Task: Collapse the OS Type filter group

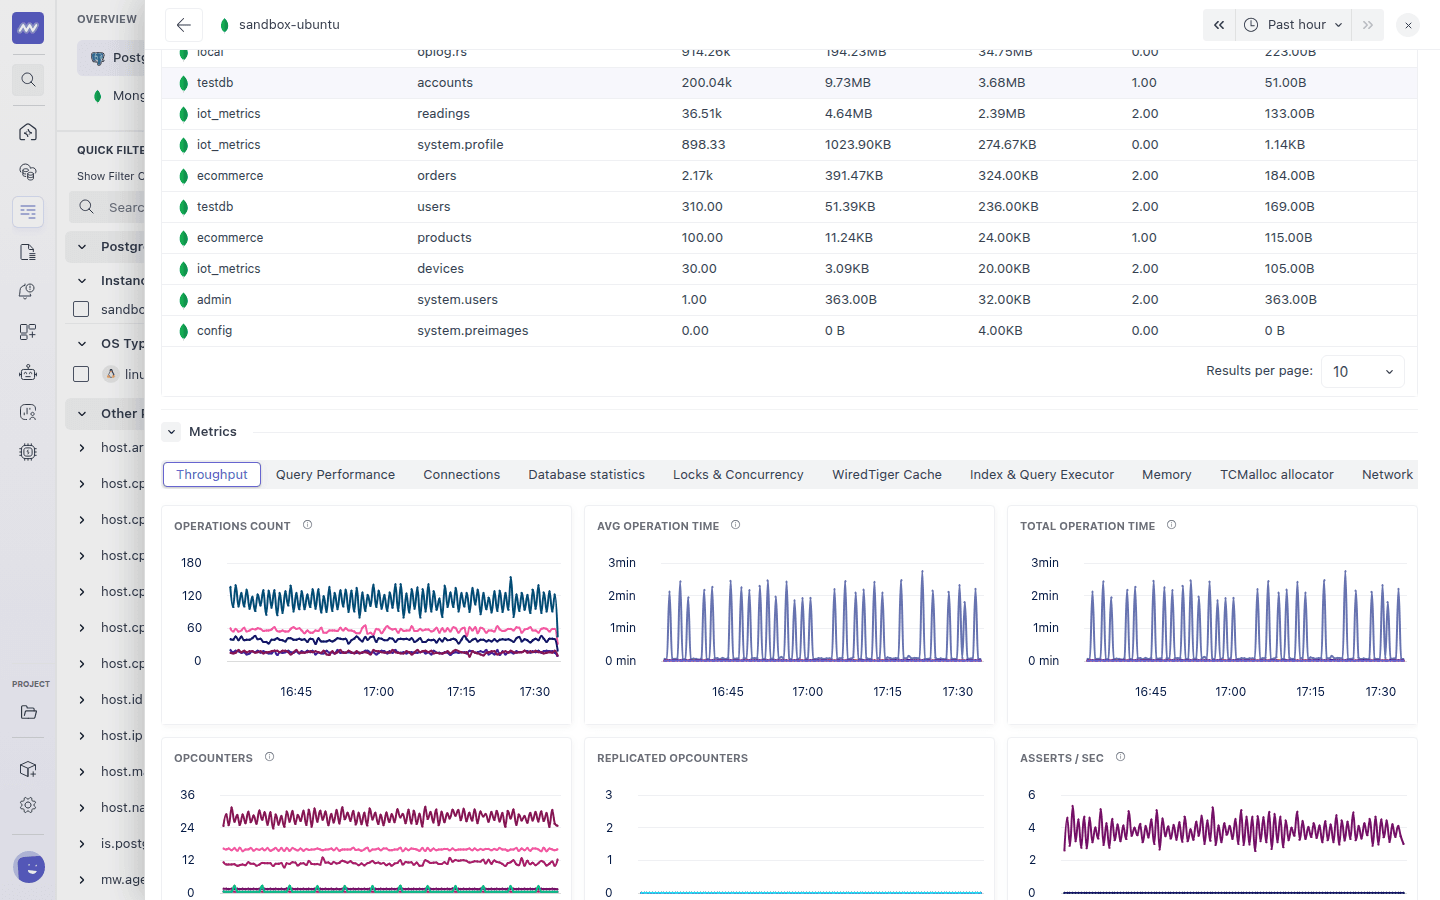Action: [82, 344]
